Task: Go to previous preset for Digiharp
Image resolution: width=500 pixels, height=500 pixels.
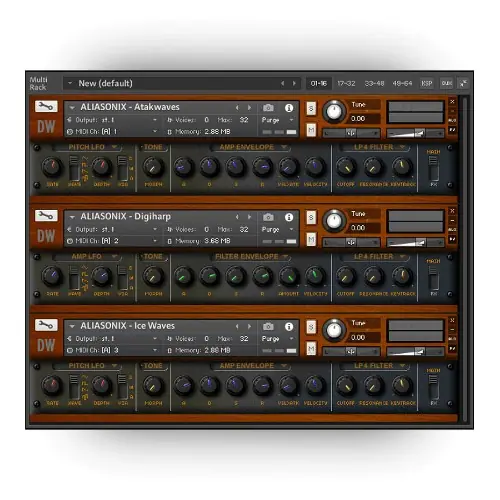Action: pos(237,217)
